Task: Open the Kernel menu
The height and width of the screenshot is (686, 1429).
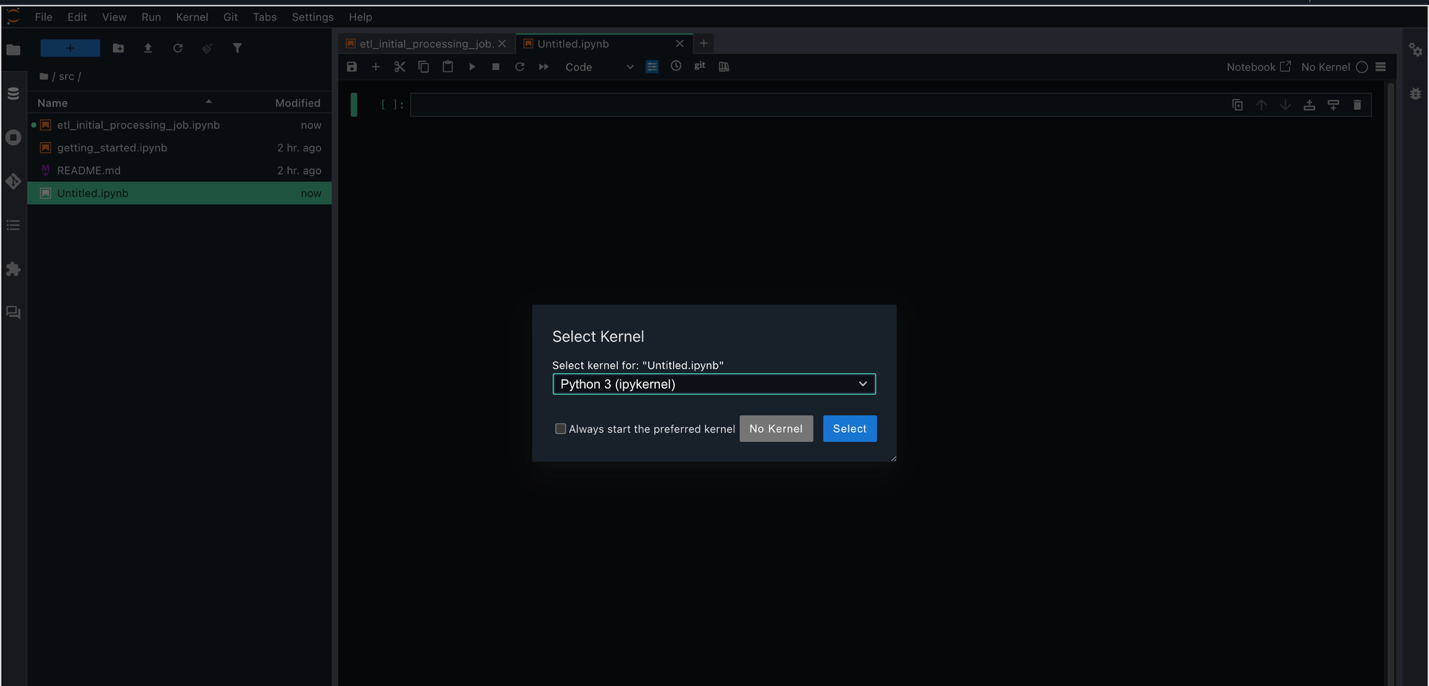Action: click(191, 16)
